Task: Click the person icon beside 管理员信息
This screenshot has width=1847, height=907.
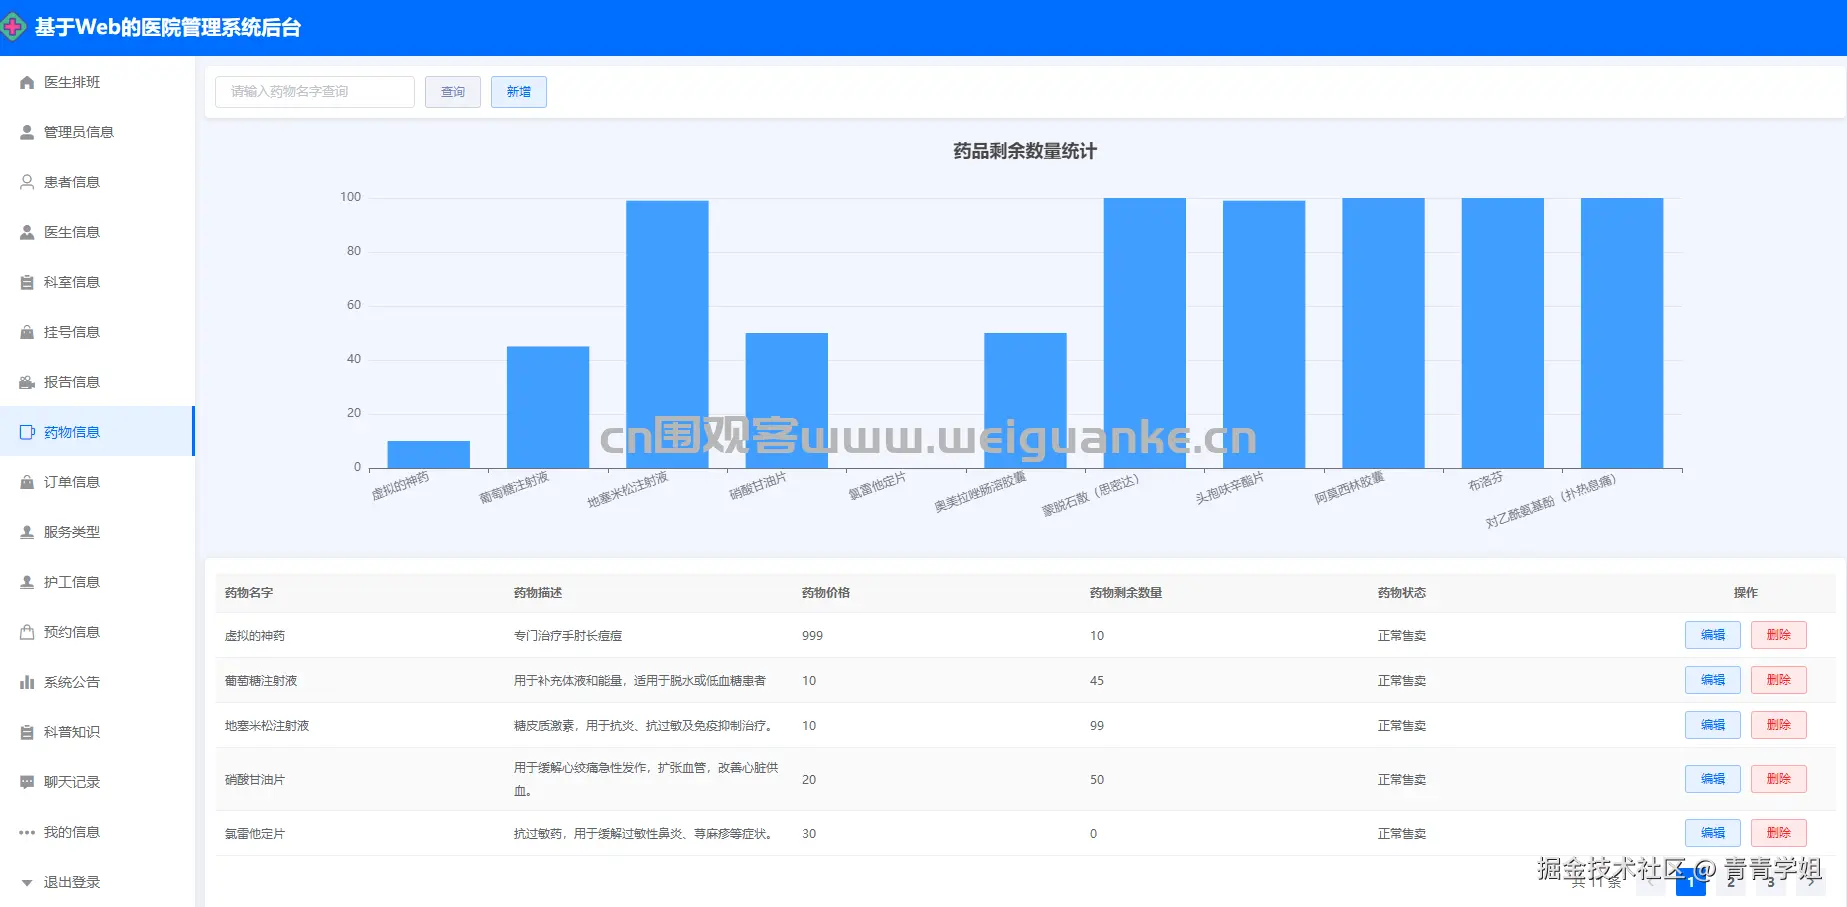Action: pos(27,132)
